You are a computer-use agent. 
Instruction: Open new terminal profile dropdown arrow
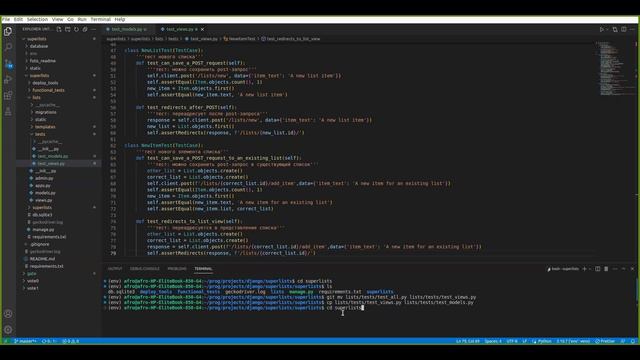590,269
